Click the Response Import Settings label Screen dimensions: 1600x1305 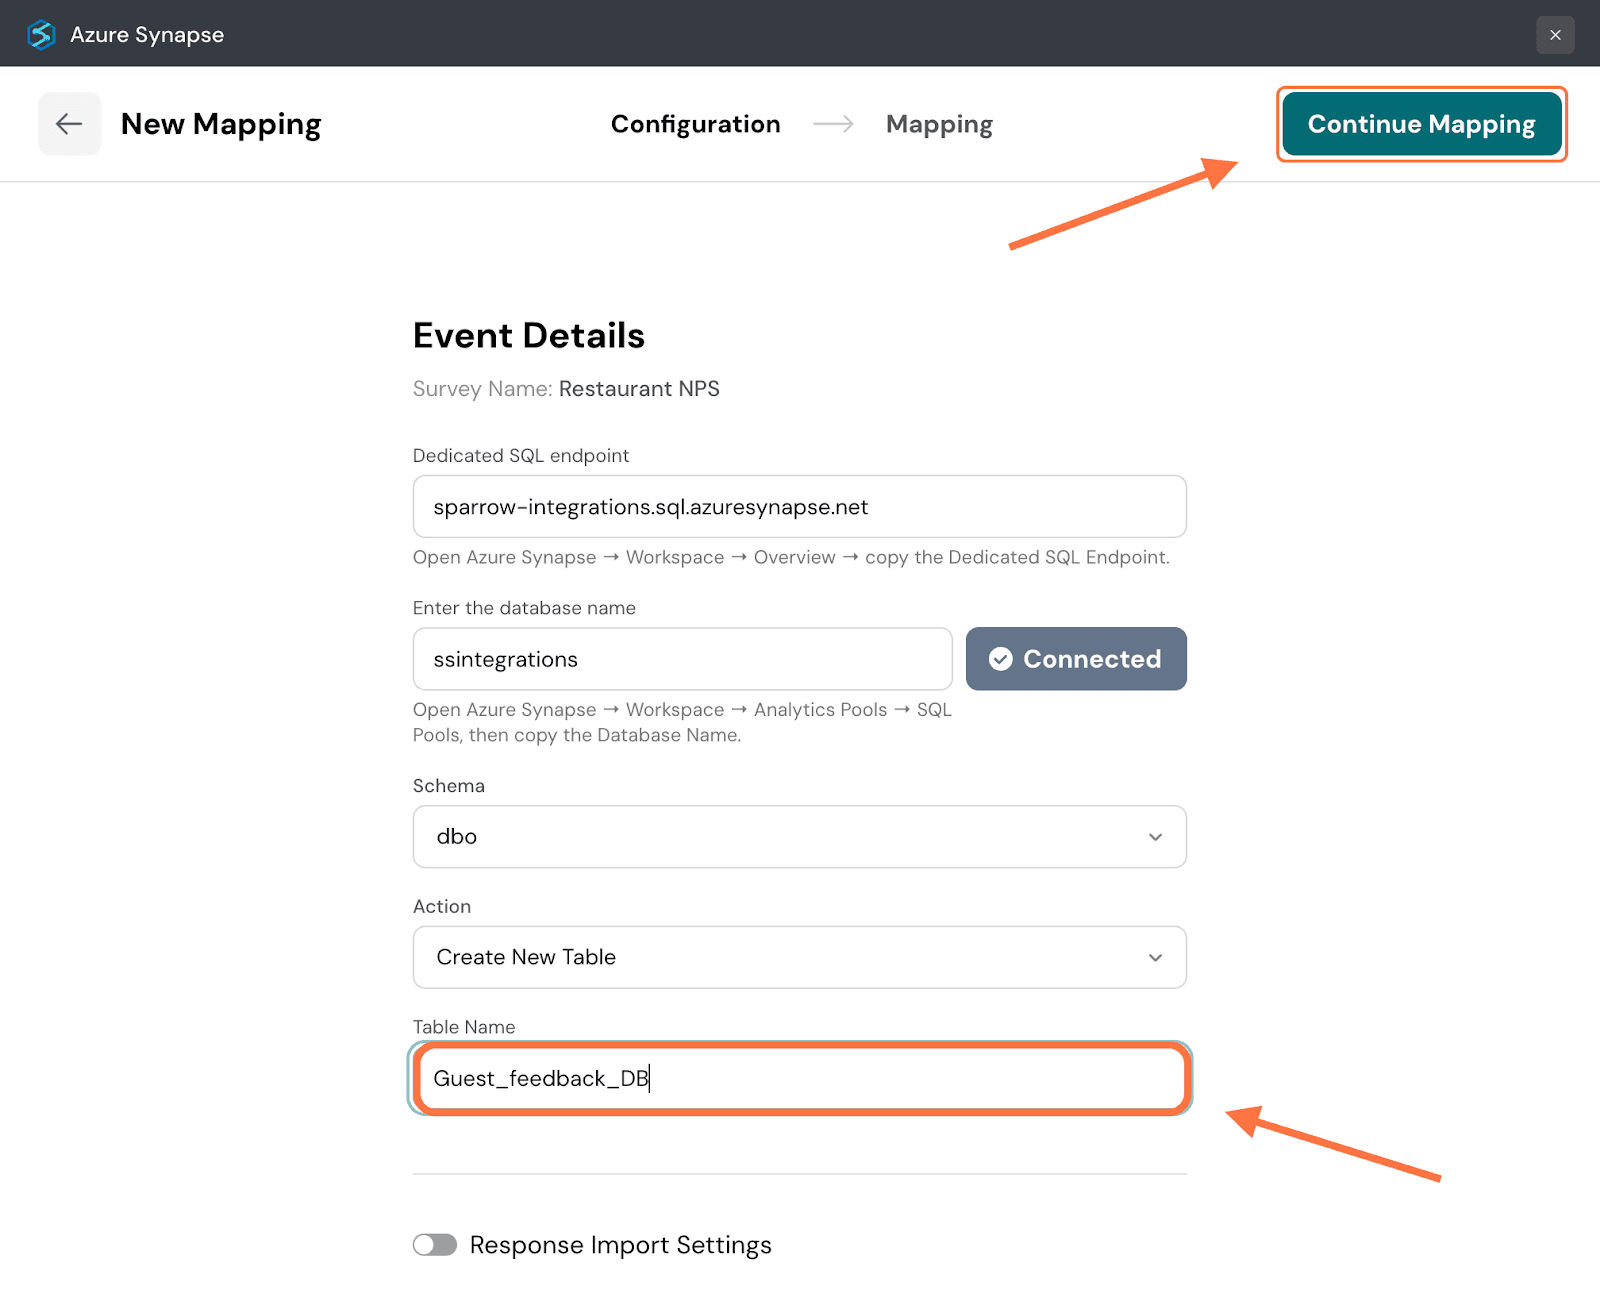(x=620, y=1245)
